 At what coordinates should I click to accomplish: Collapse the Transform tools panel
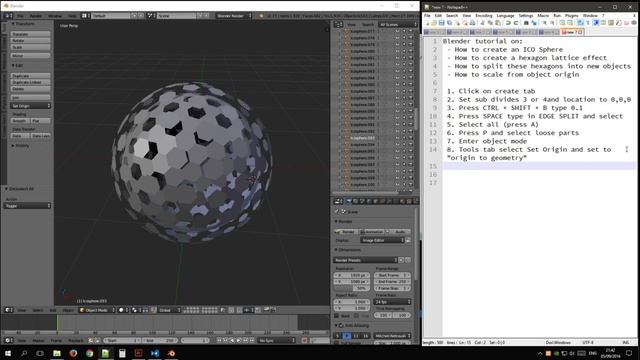pyautogui.click(x=23, y=24)
